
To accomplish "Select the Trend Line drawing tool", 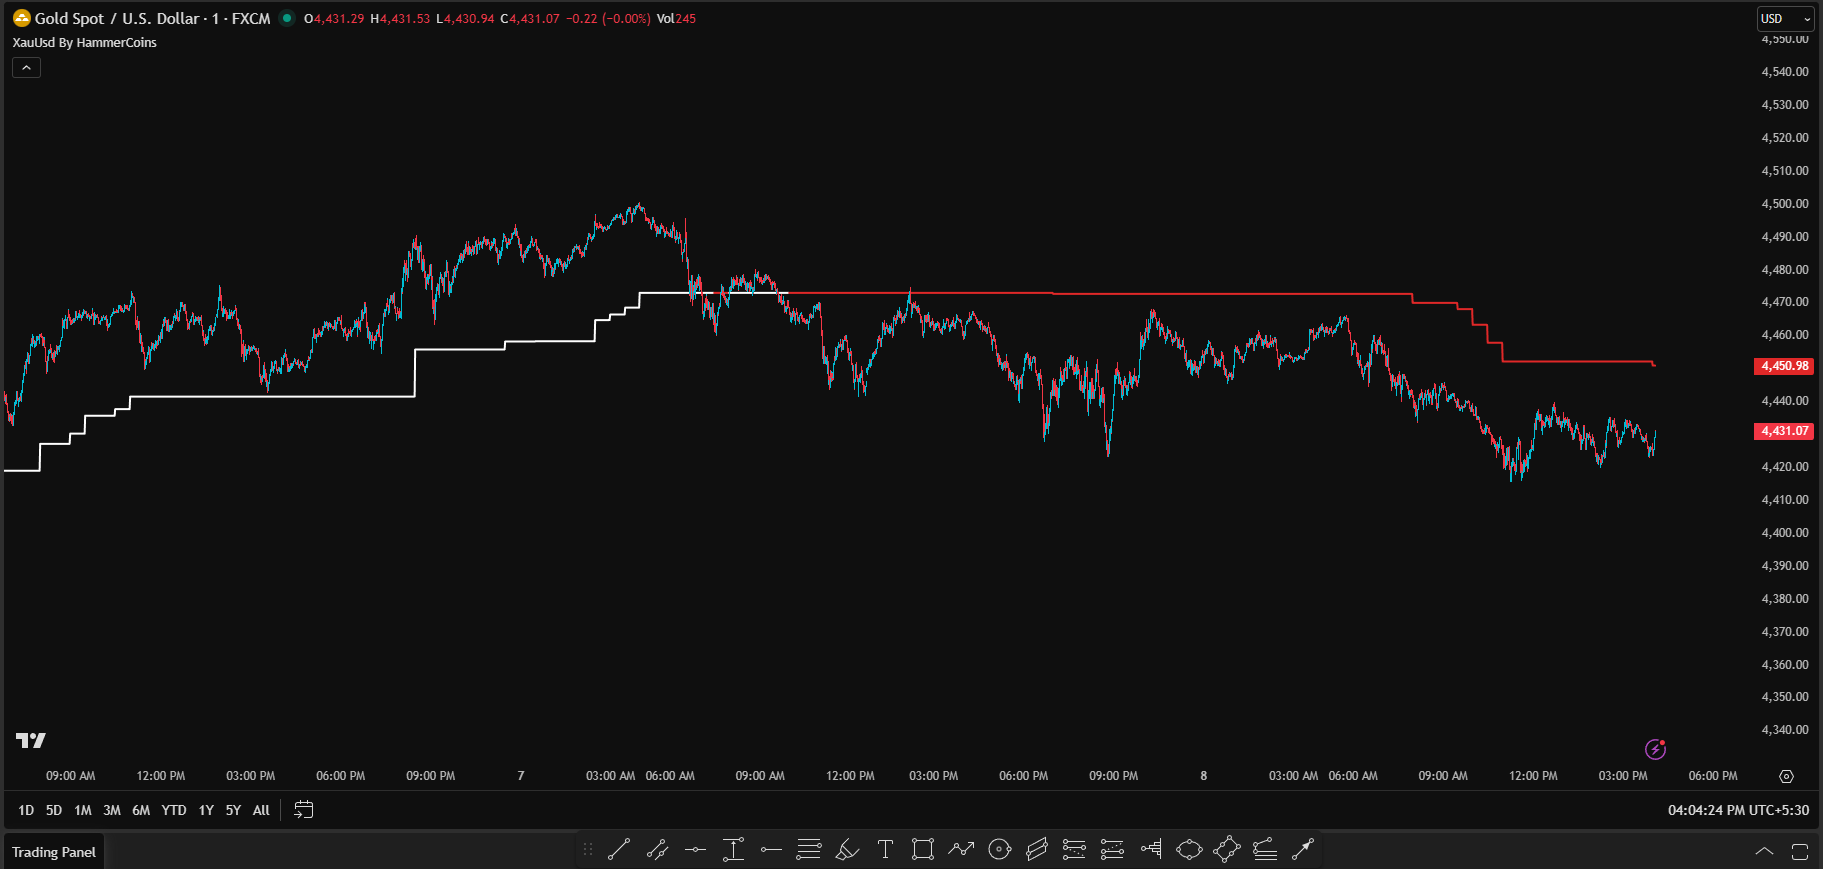I will [x=619, y=850].
